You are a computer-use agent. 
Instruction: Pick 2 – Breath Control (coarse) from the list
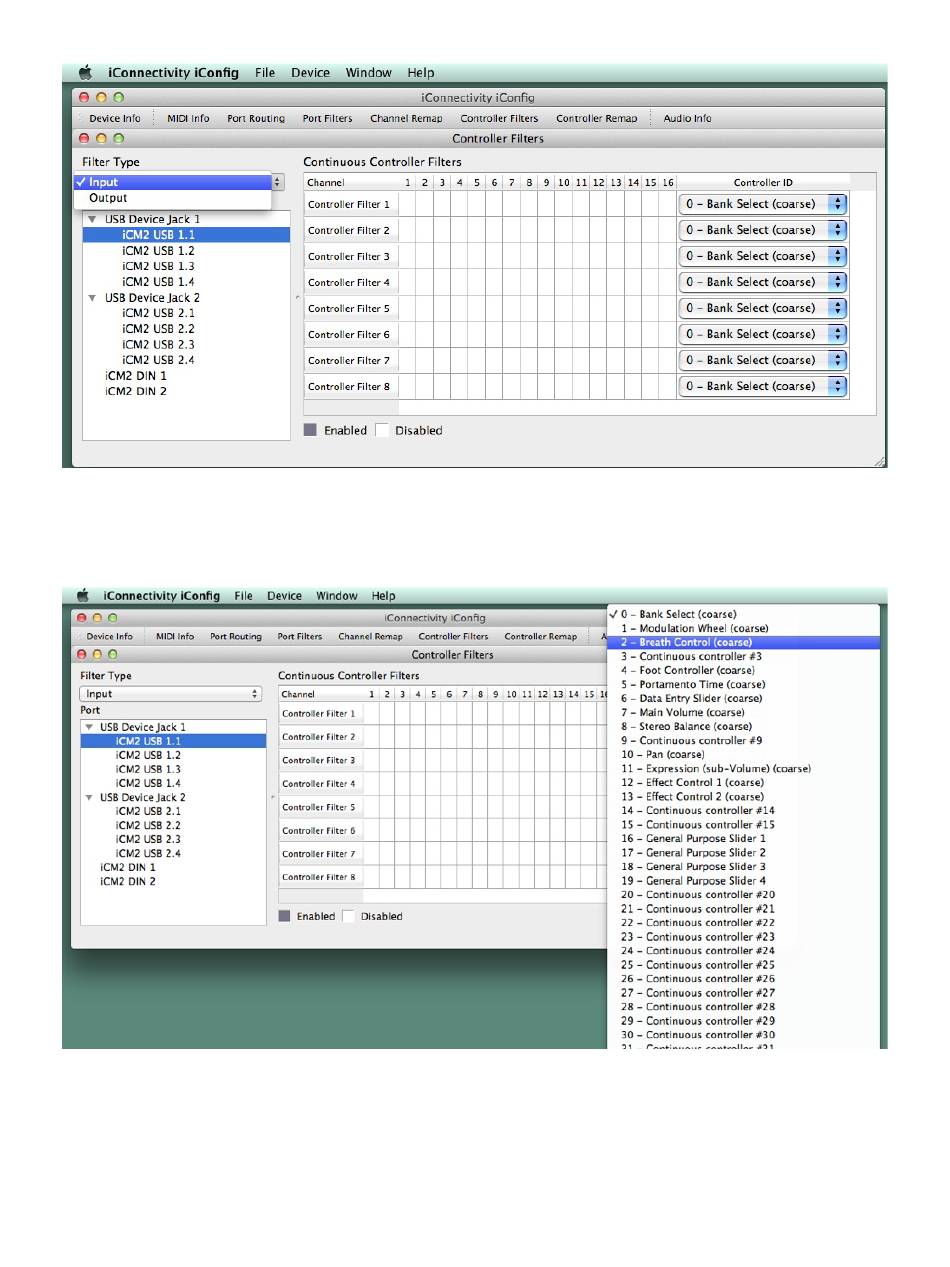coord(744,642)
